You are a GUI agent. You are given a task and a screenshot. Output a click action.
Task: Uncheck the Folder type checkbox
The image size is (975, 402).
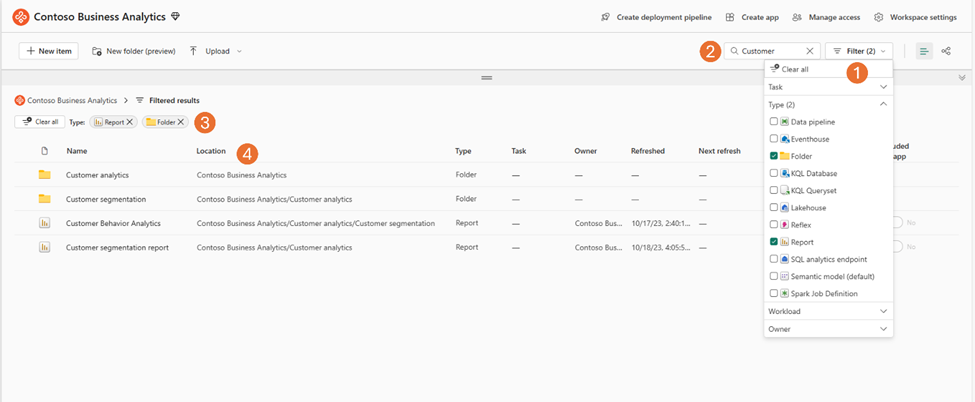pyautogui.click(x=774, y=156)
